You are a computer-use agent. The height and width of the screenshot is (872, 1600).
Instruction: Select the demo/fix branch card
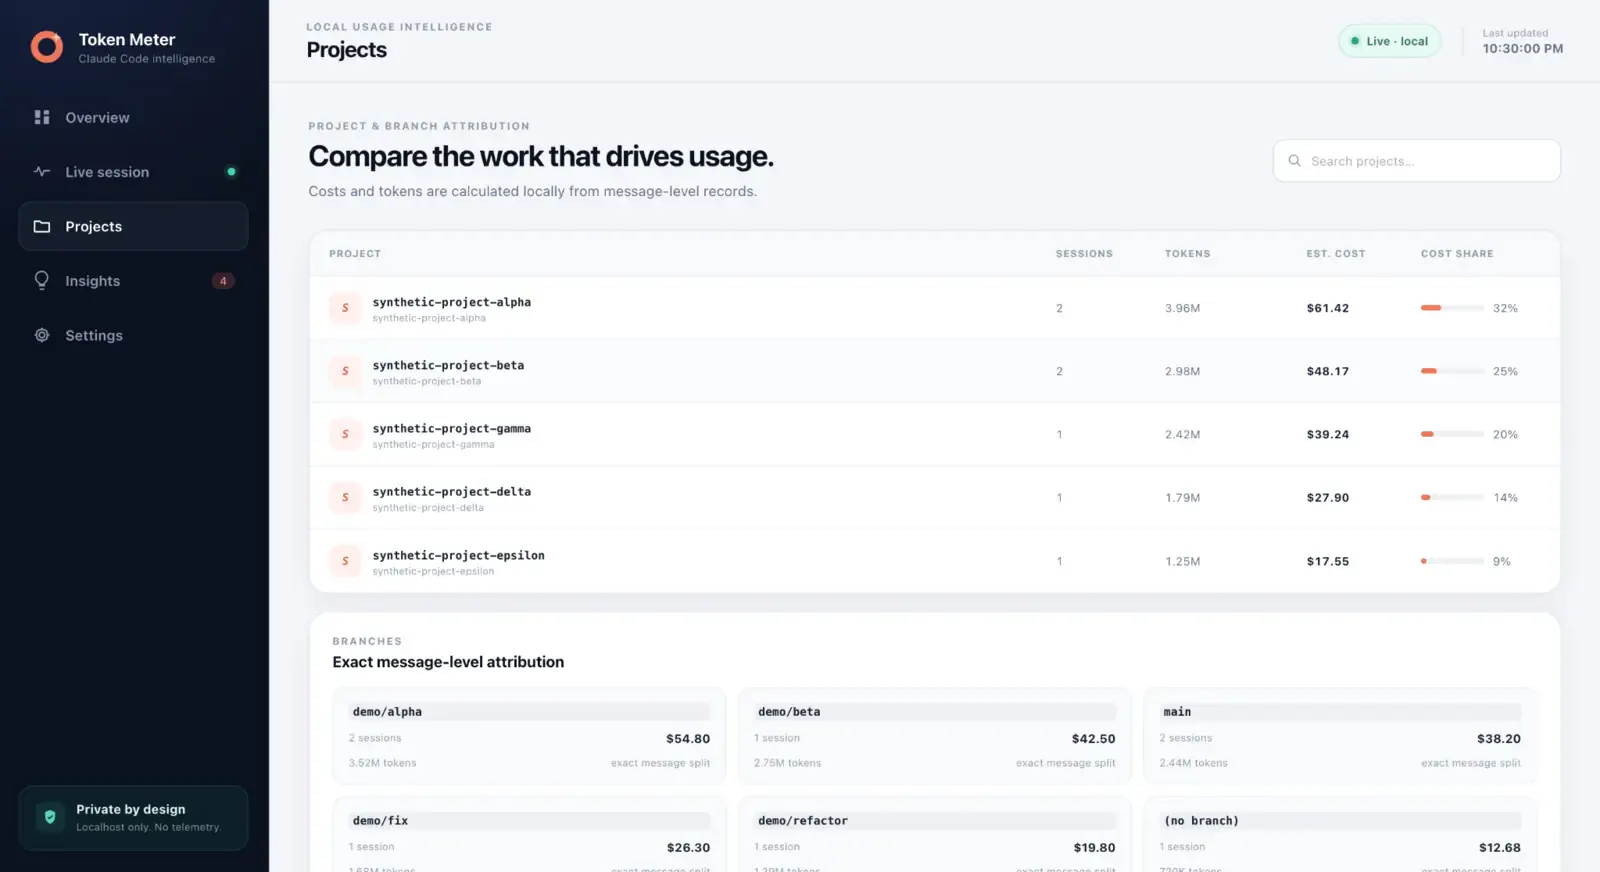[529, 834]
